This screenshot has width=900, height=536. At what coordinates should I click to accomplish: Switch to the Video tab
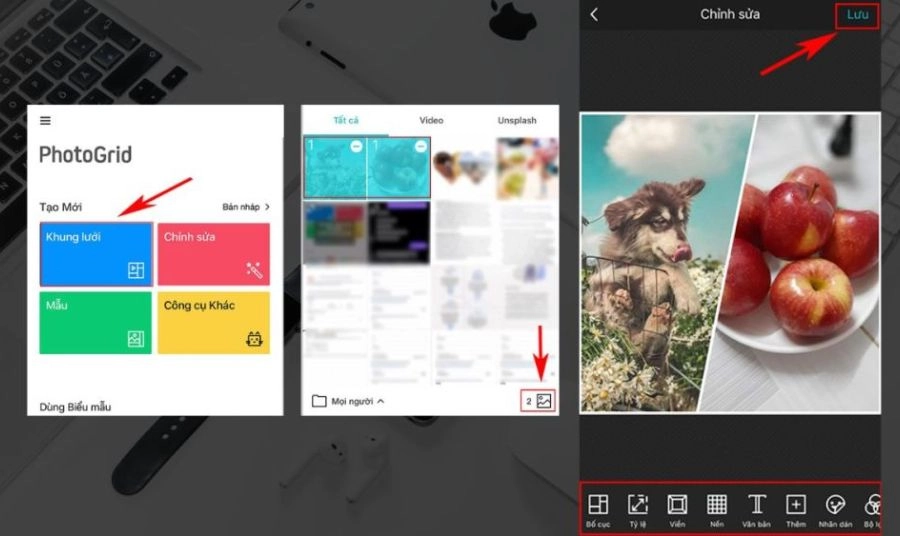tap(431, 121)
